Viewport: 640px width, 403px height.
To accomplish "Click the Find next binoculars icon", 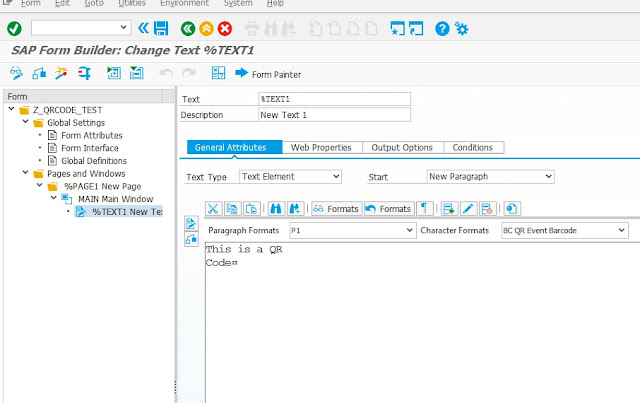I will (295, 209).
